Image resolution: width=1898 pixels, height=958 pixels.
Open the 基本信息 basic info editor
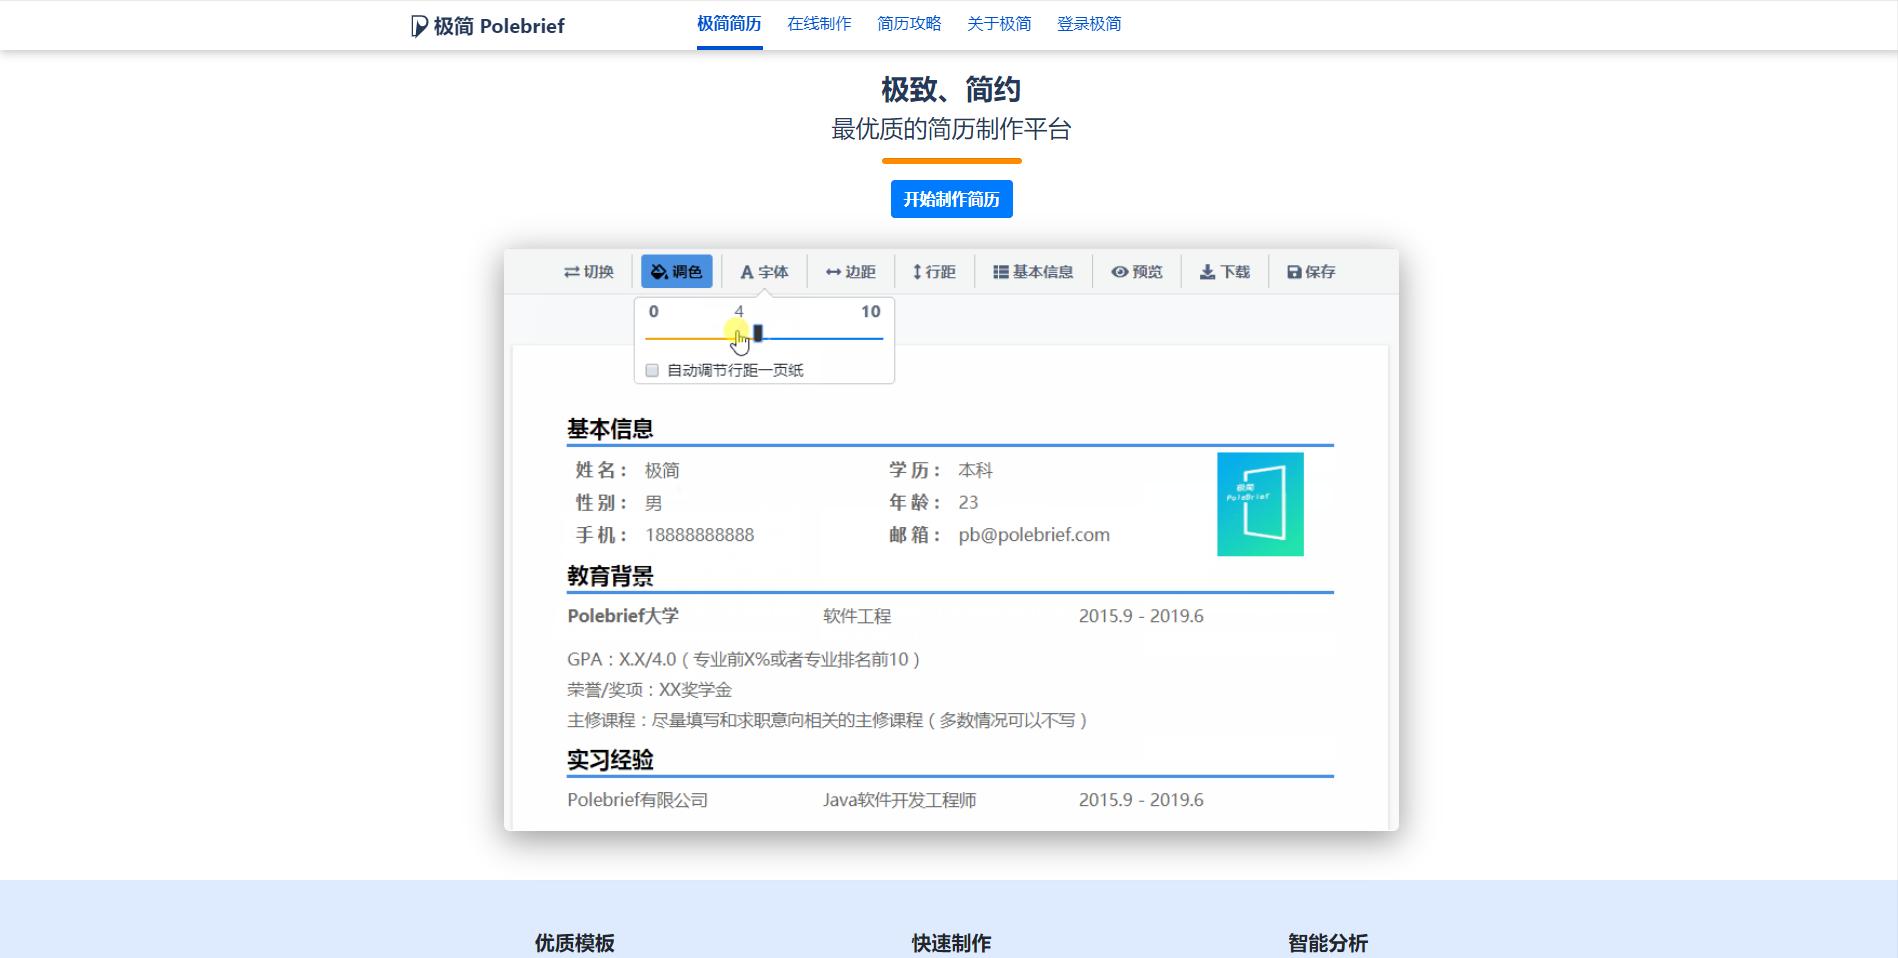click(1033, 271)
